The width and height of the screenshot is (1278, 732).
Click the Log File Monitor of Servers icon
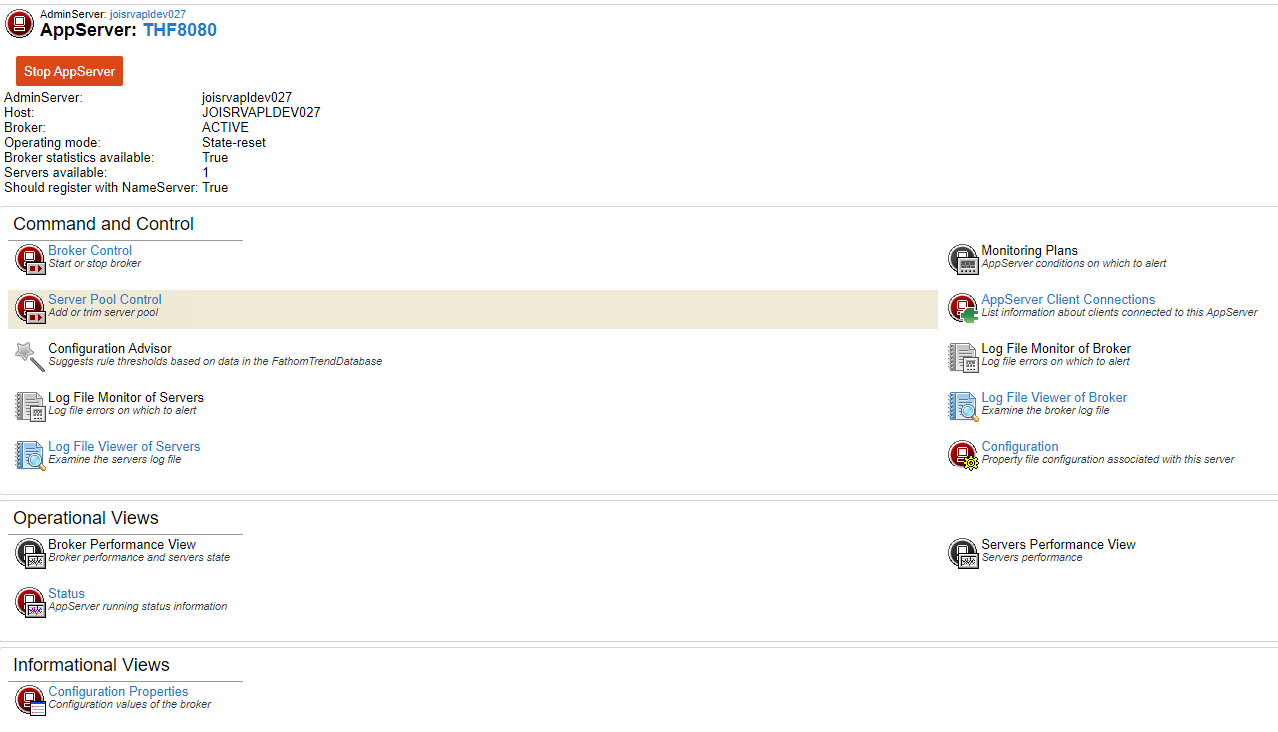(x=30, y=406)
